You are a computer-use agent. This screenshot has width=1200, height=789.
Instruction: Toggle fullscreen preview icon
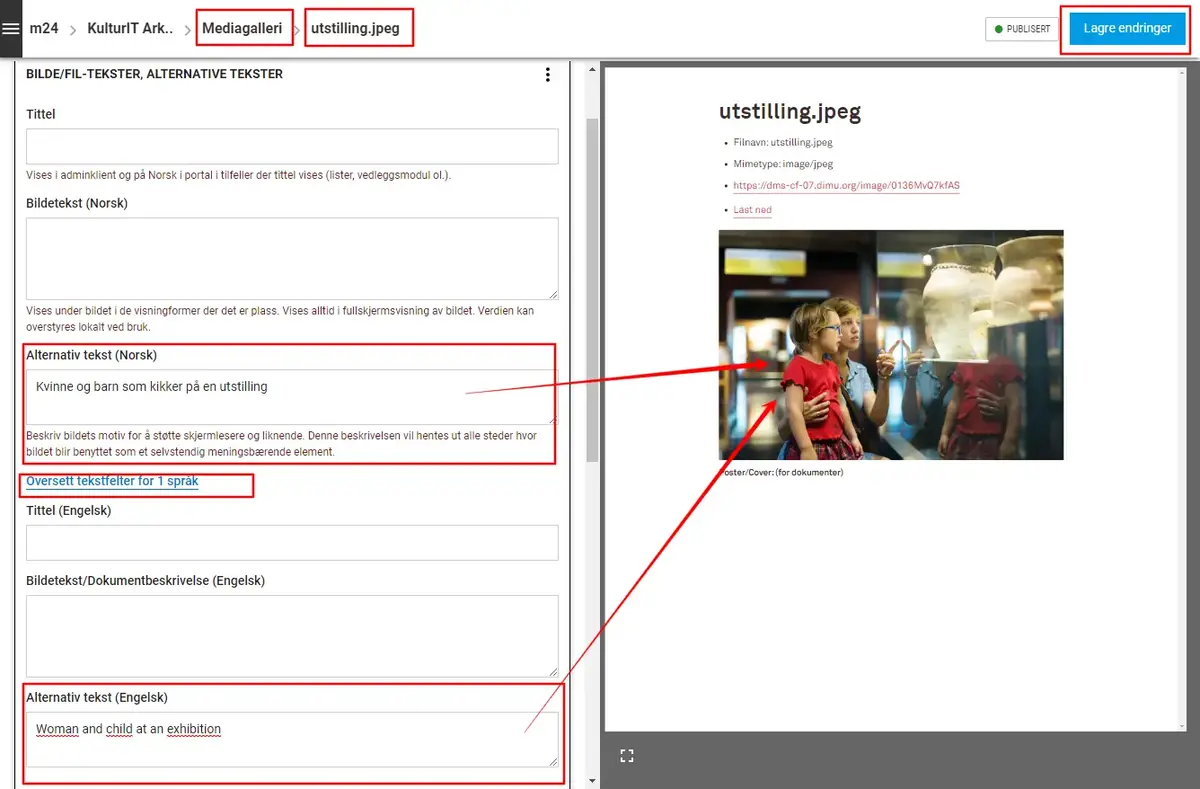627,756
